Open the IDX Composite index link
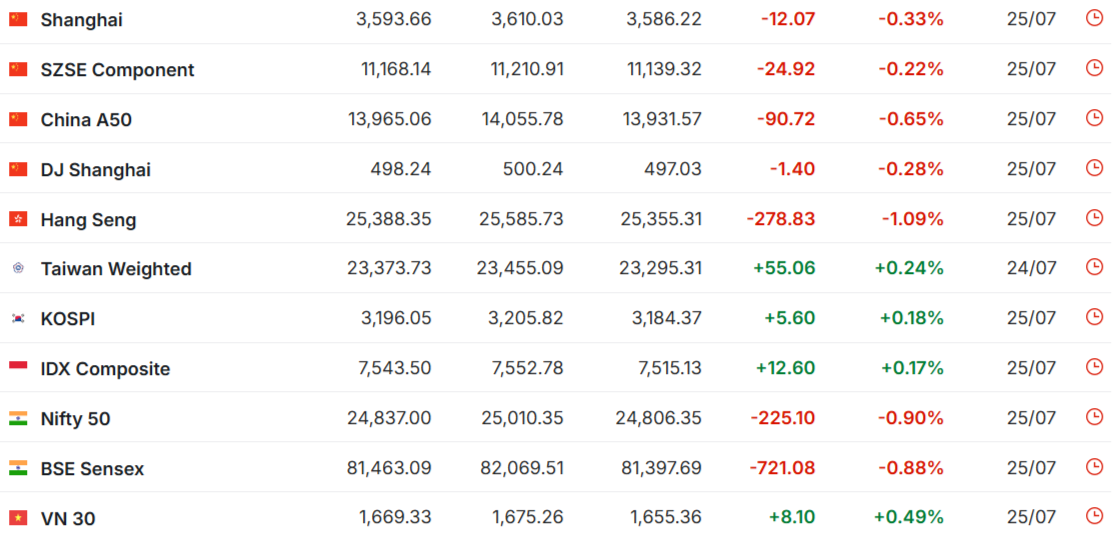1112x538 pixels. tap(106, 369)
